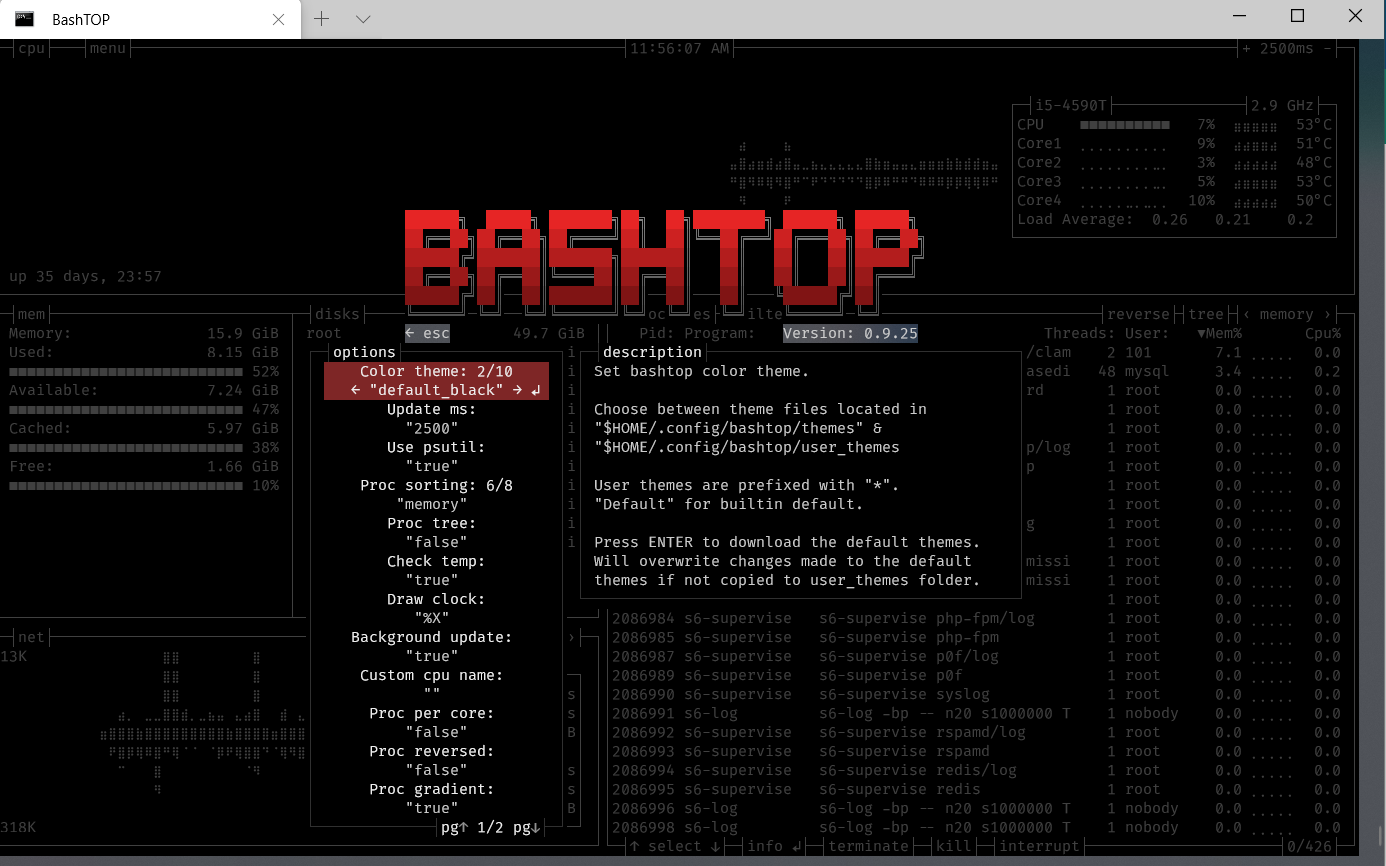Toggle the "false" value under Proc per core
Viewport: 1386px width, 866px height.
coord(436,732)
